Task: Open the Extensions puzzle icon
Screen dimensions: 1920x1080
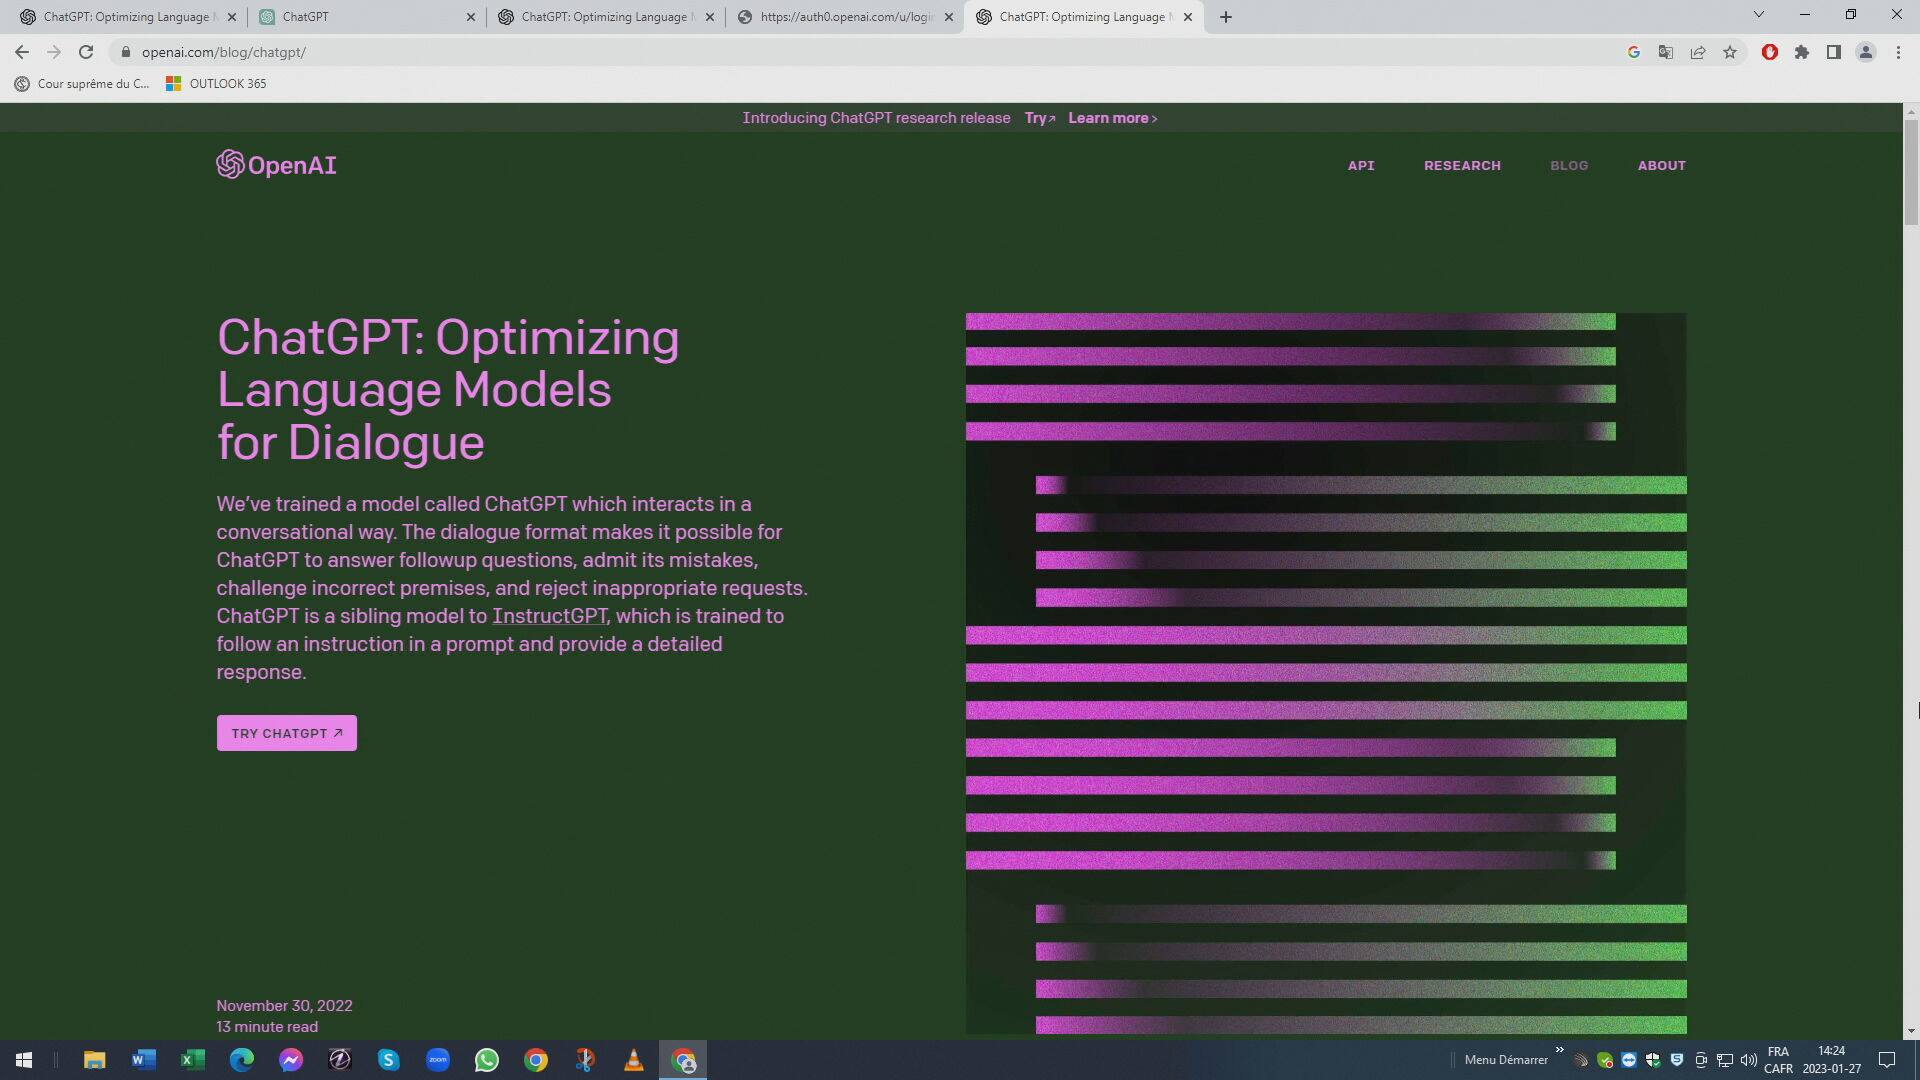Action: coord(1802,52)
